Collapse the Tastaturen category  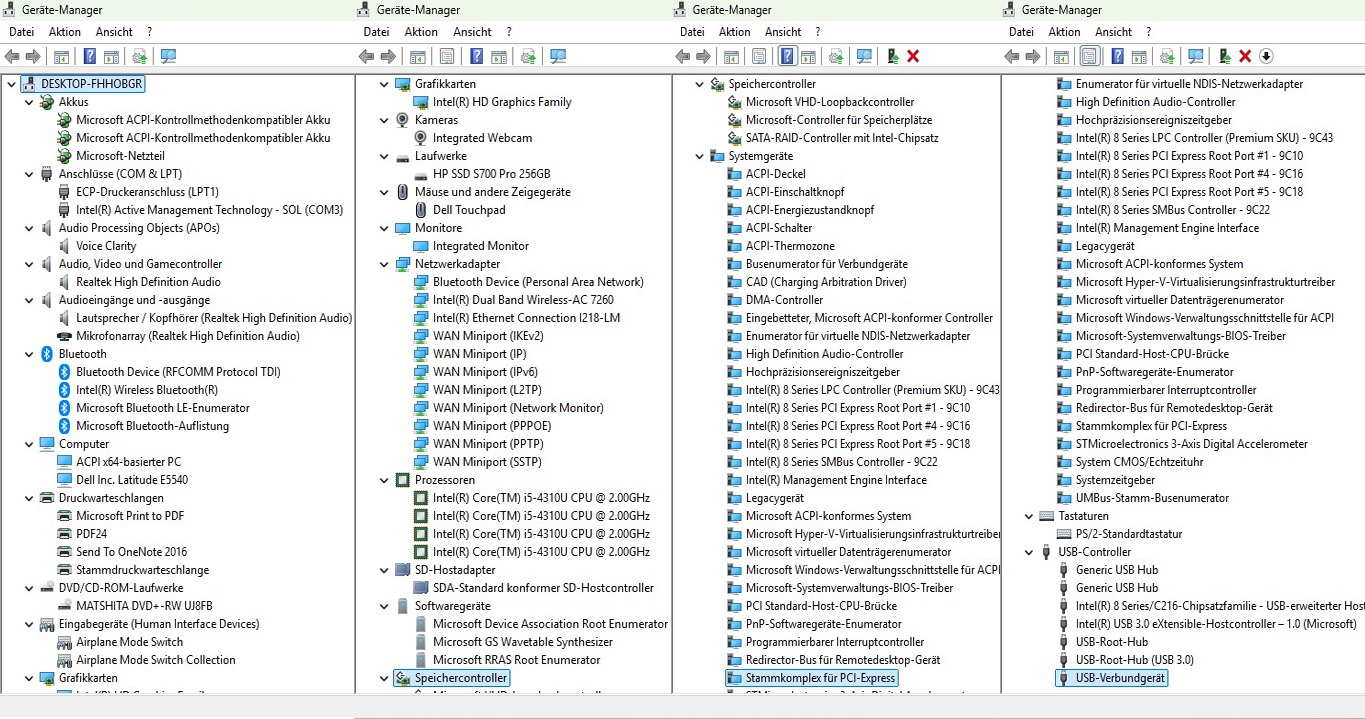(1029, 516)
